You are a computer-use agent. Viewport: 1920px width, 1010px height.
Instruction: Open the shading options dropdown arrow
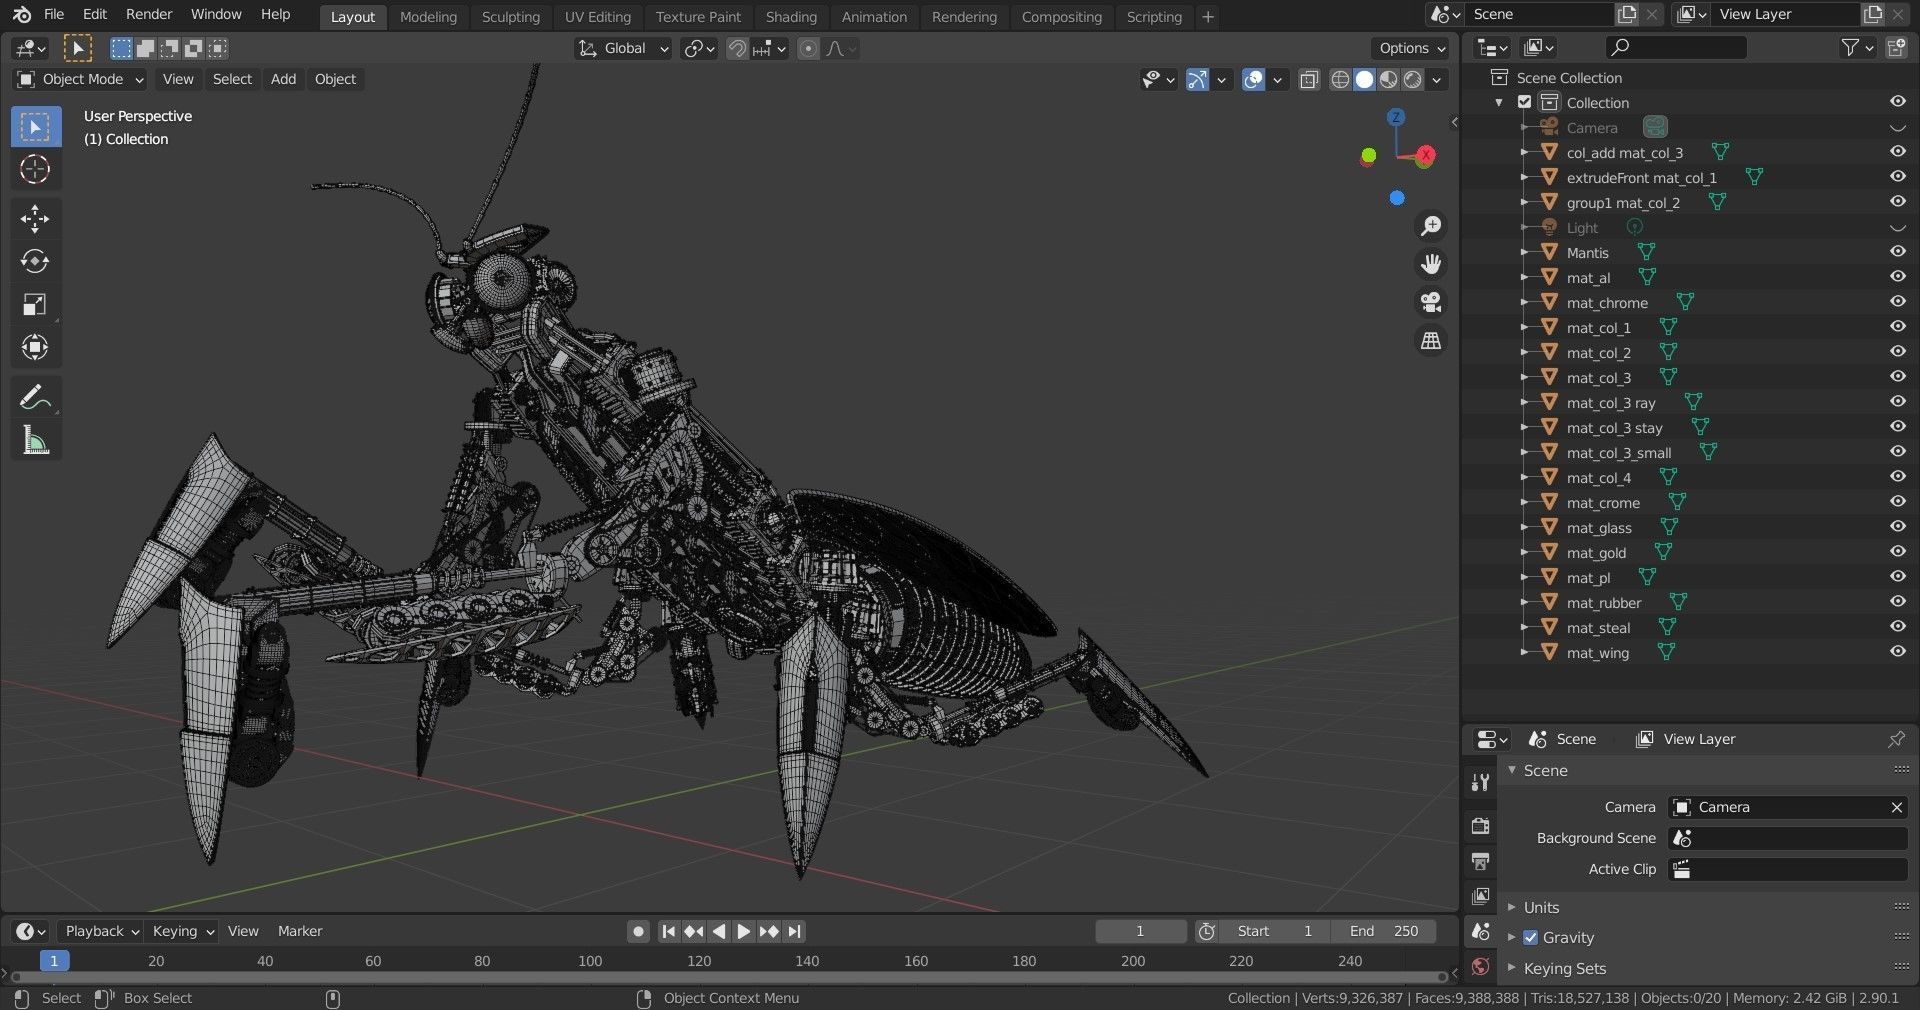tap(1437, 80)
